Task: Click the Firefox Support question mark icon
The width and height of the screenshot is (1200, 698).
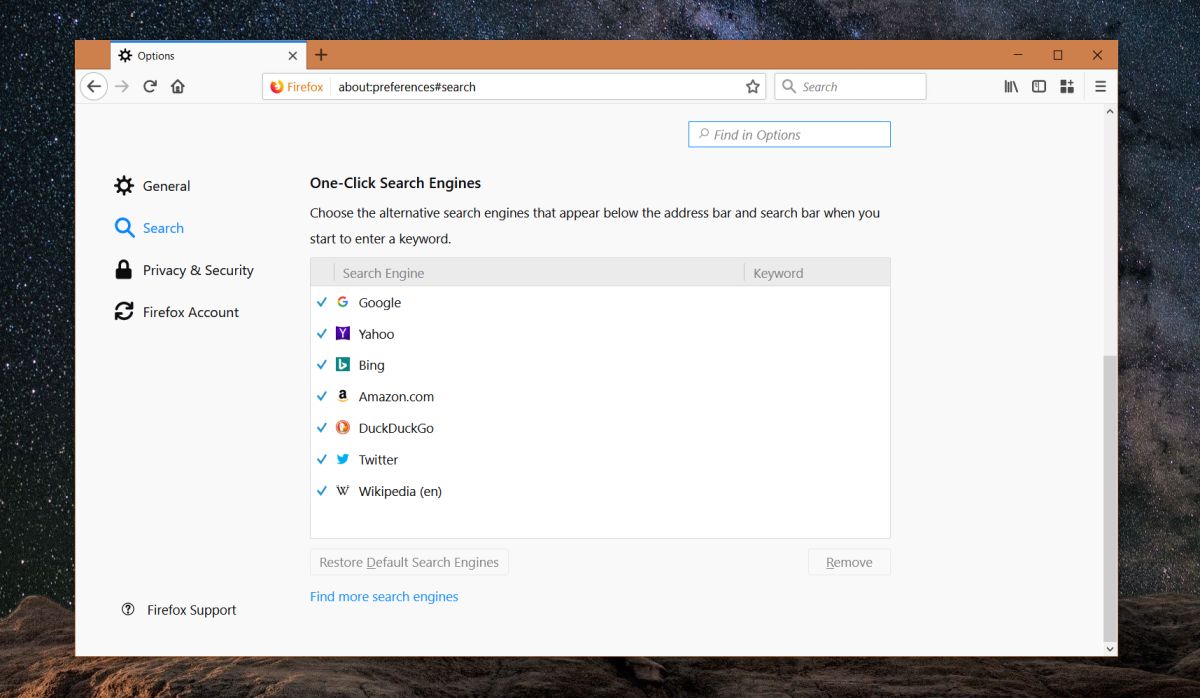Action: (x=128, y=609)
